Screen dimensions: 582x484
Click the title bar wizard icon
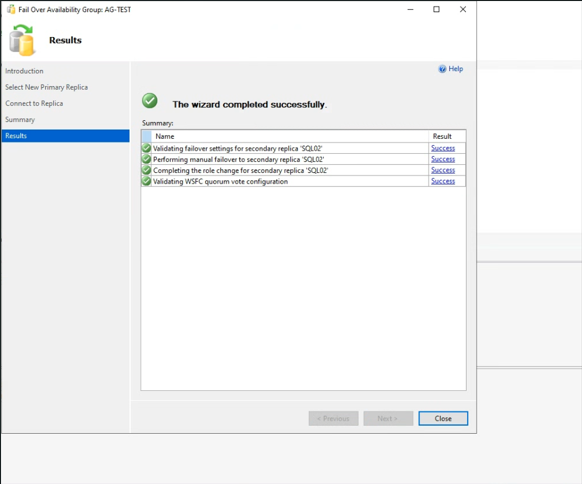point(11,9)
